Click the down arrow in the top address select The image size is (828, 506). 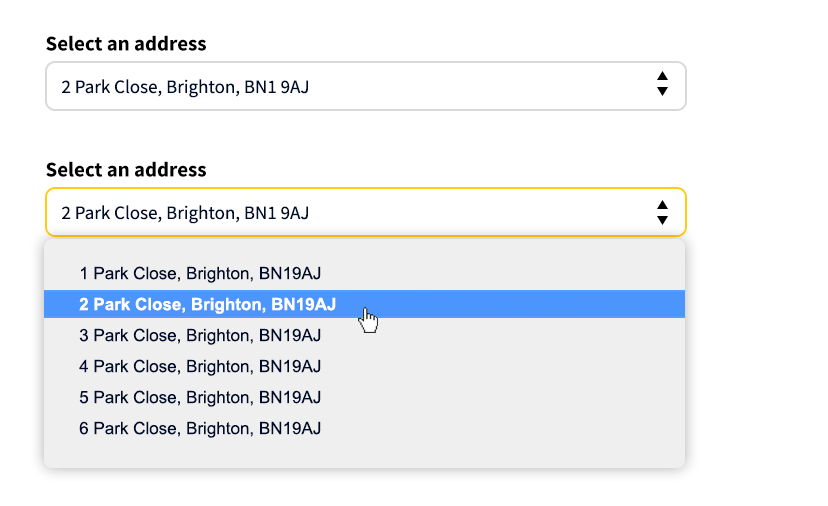click(x=662, y=92)
